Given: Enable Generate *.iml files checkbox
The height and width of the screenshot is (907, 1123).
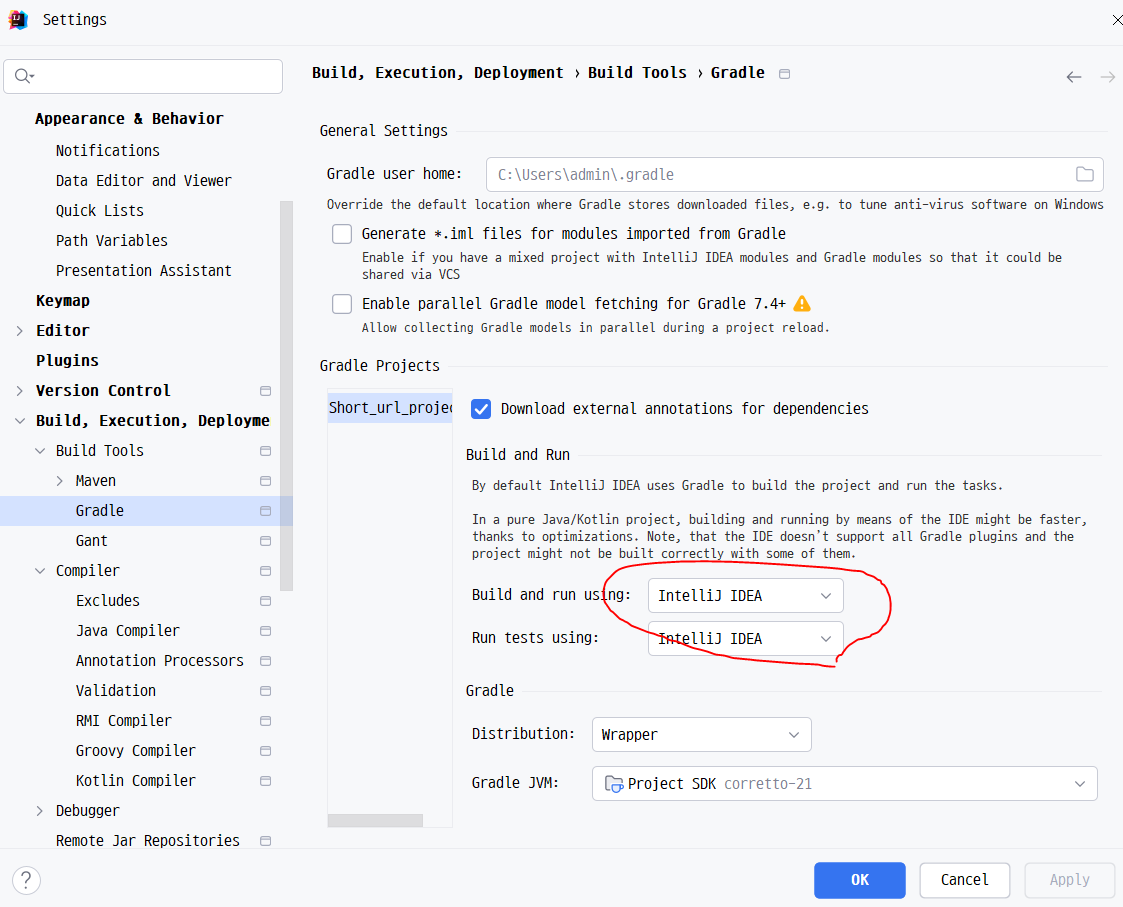Looking at the screenshot, I should tap(342, 234).
